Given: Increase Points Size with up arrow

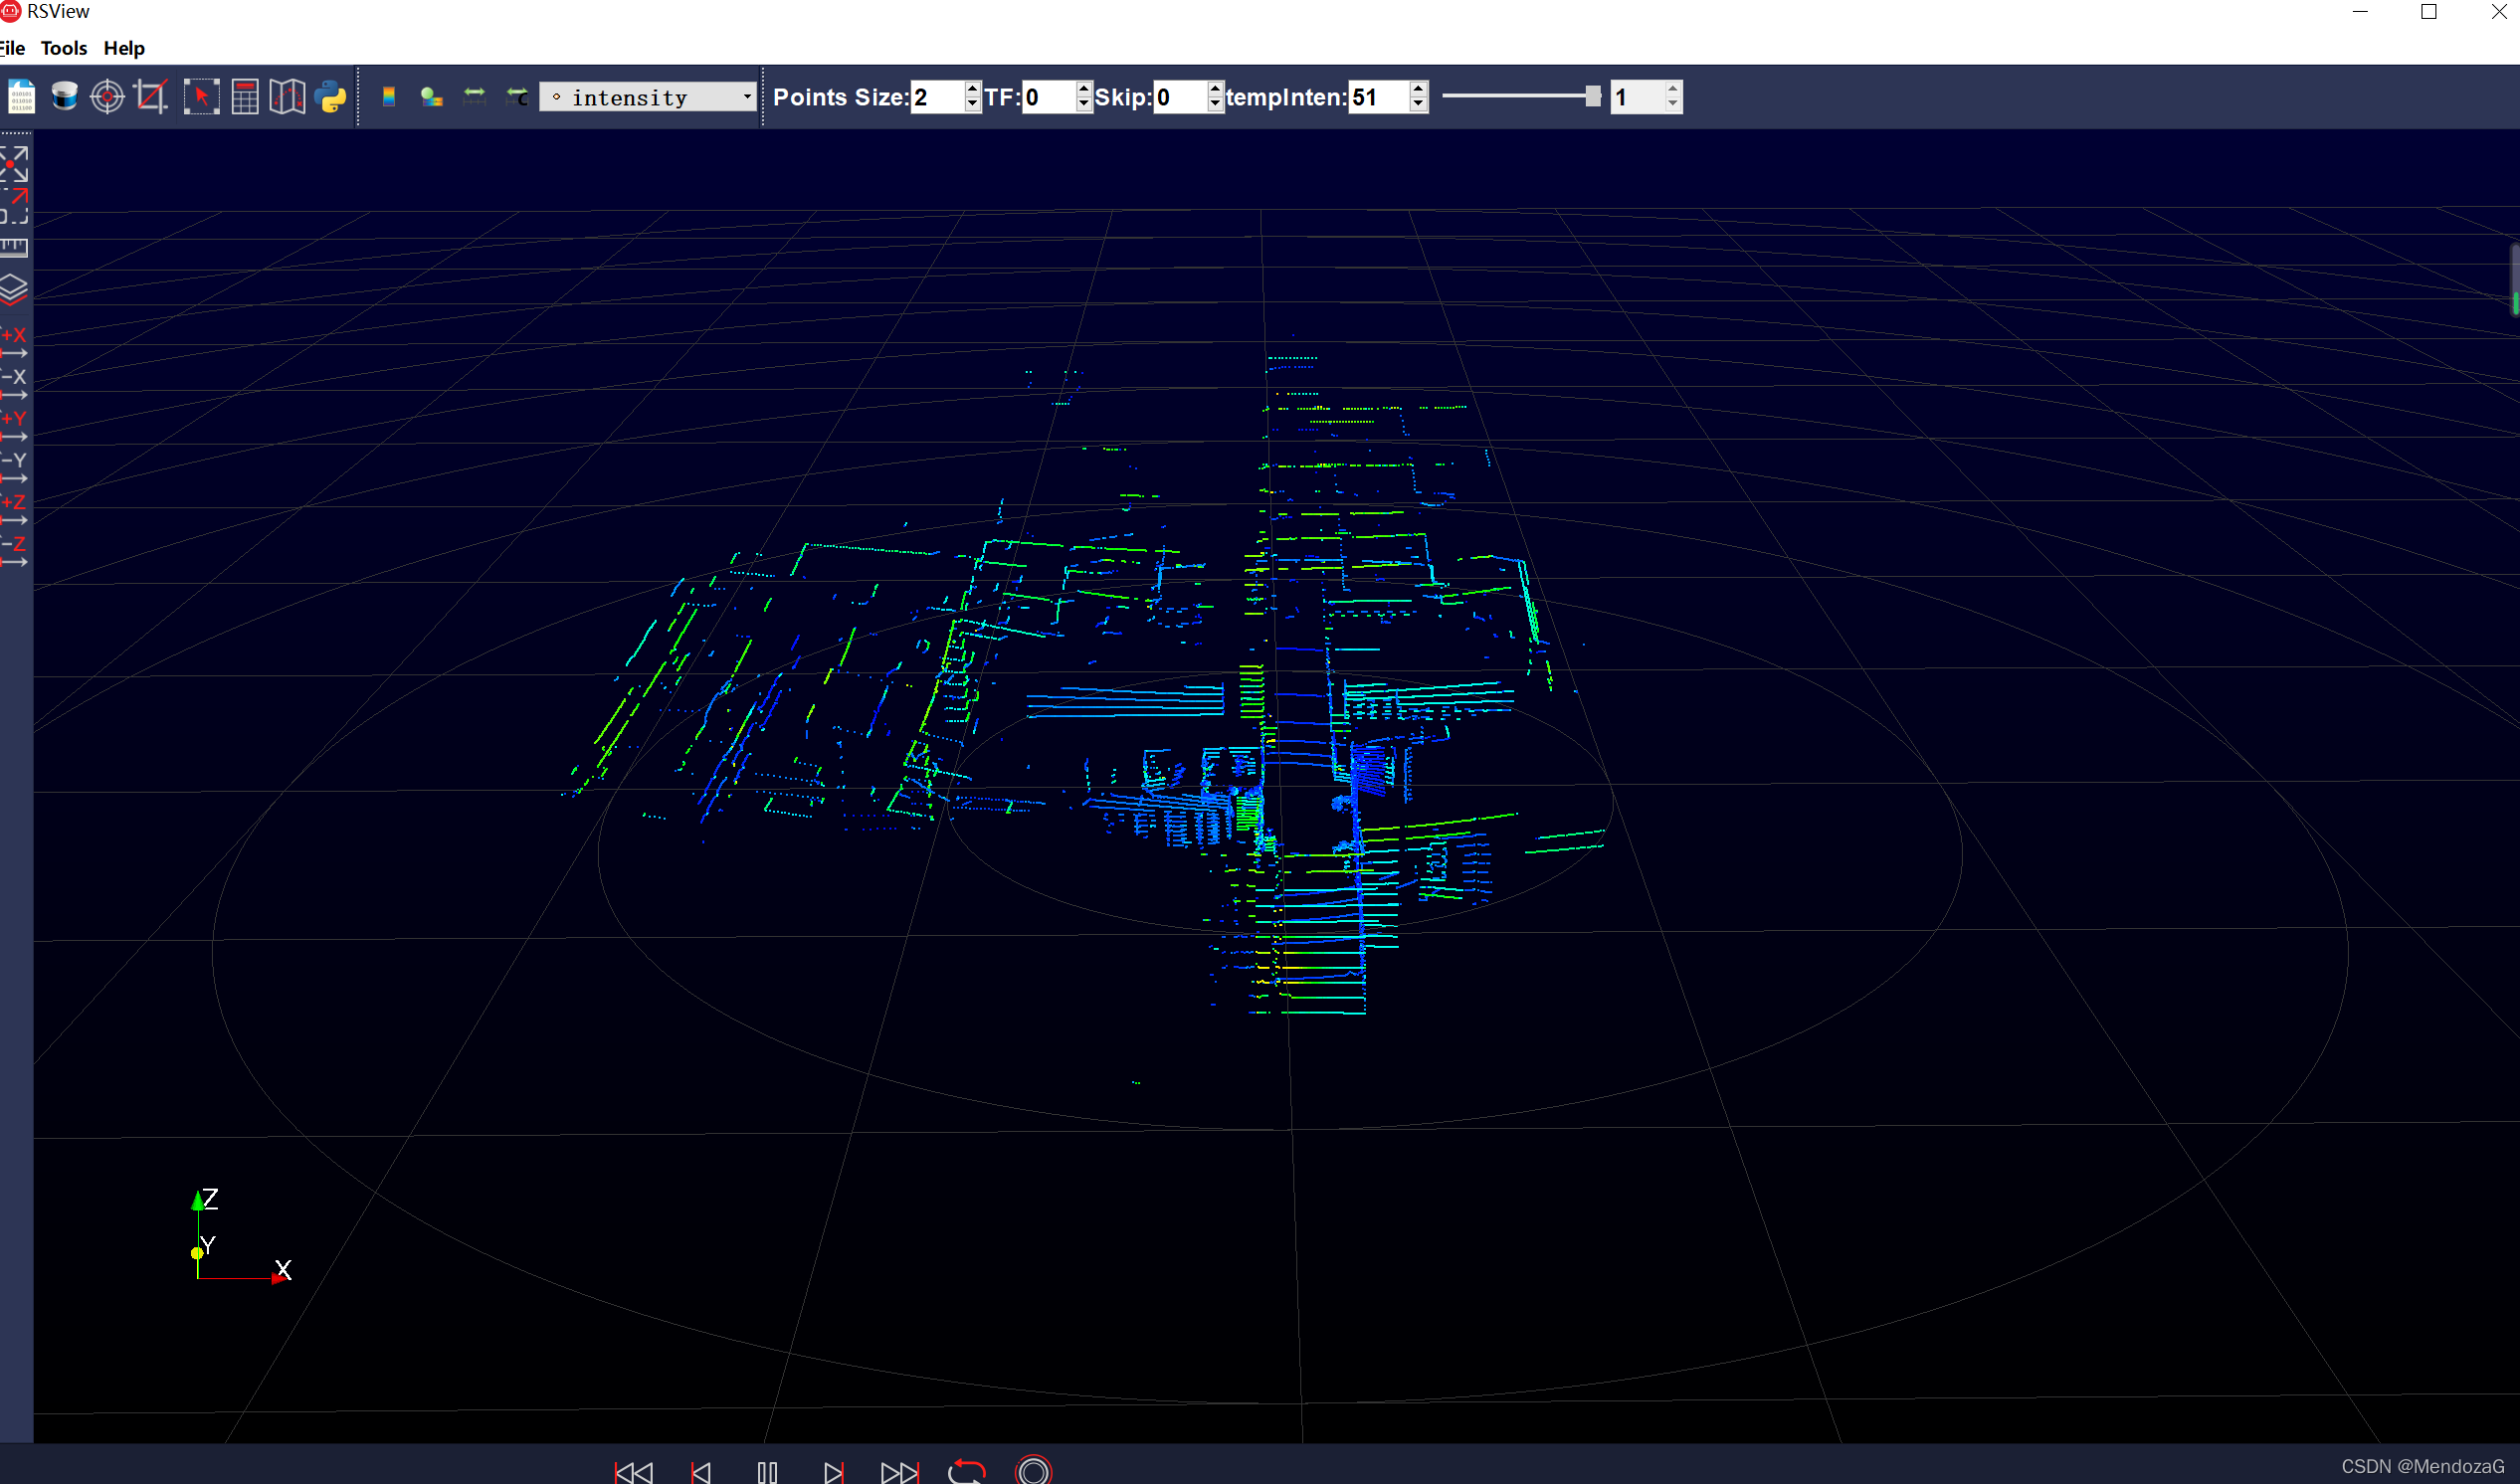Looking at the screenshot, I should tap(972, 90).
